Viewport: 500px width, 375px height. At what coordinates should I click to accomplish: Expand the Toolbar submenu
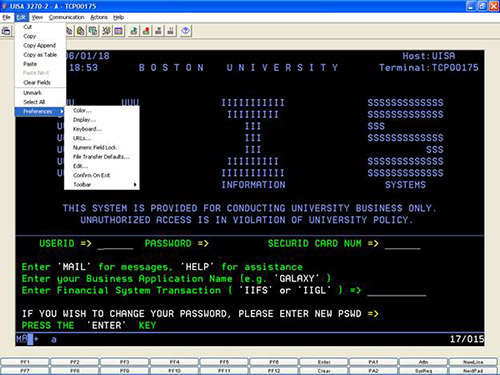click(x=102, y=185)
